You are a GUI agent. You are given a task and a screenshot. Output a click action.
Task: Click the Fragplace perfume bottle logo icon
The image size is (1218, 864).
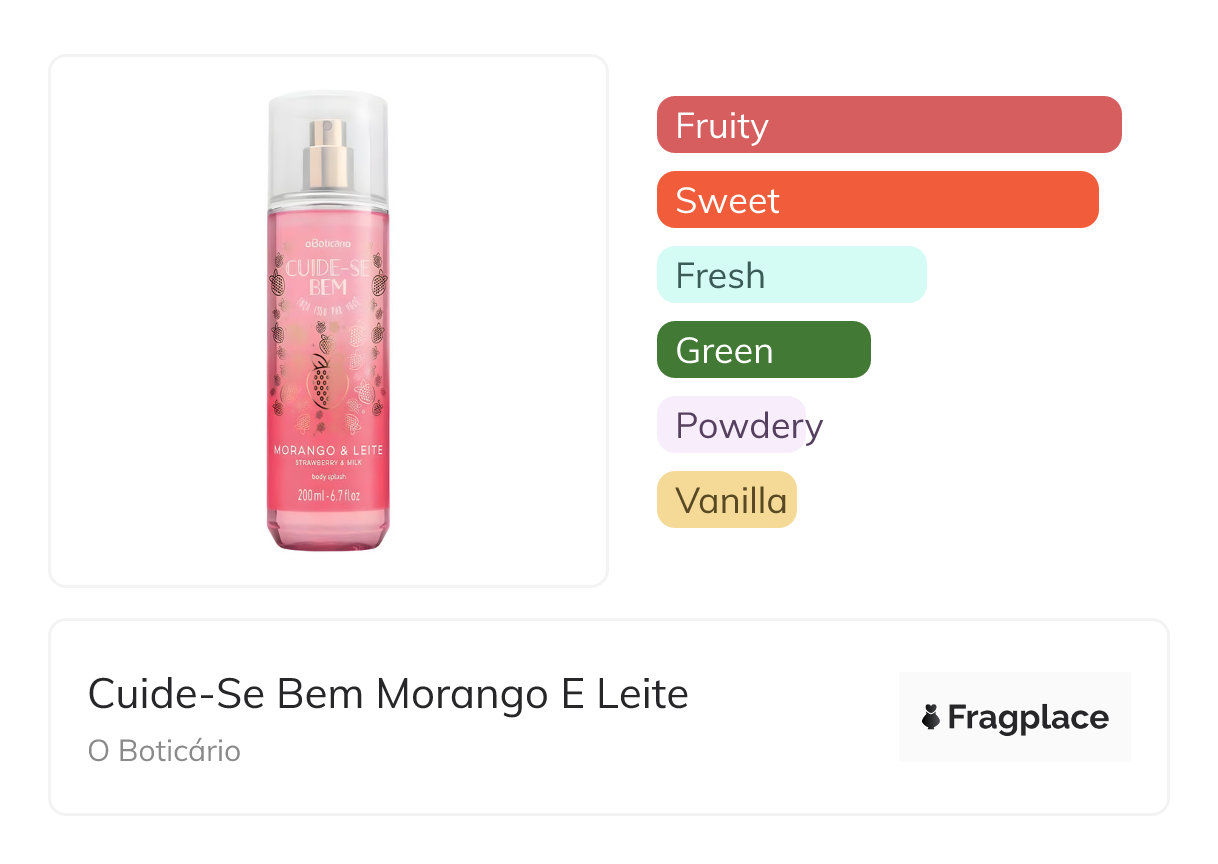931,717
